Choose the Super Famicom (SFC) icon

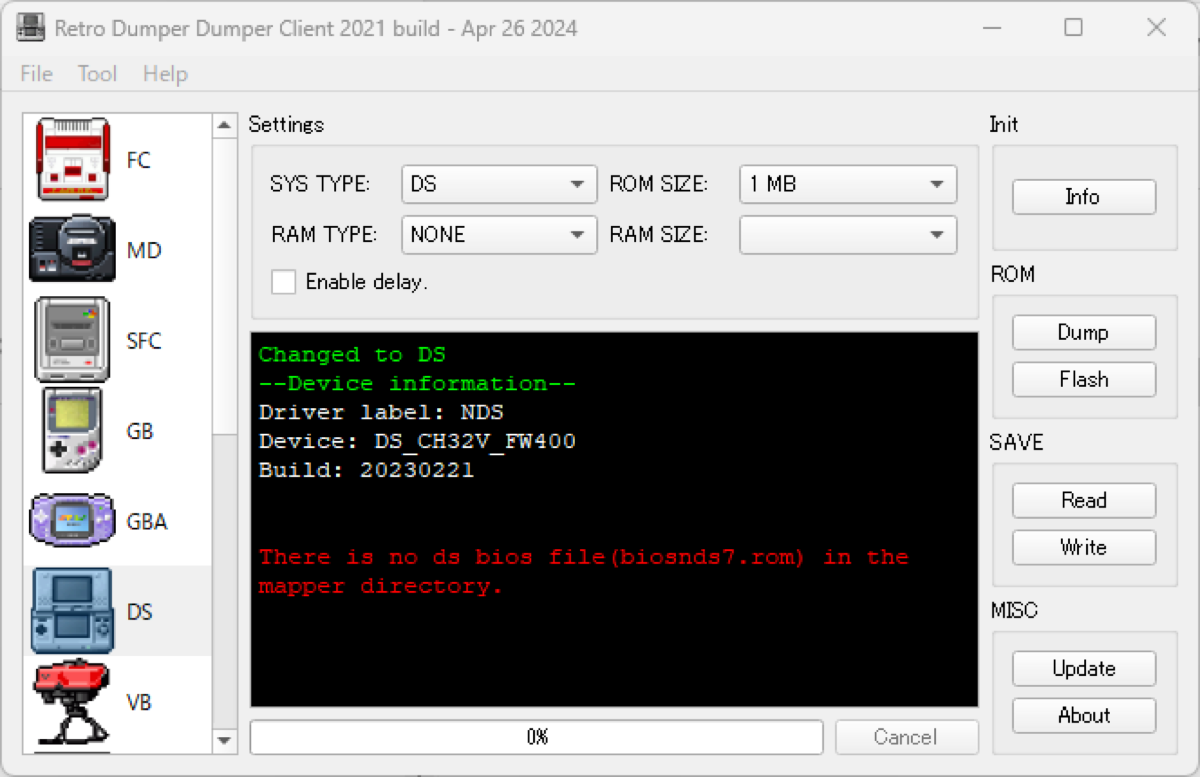72,340
